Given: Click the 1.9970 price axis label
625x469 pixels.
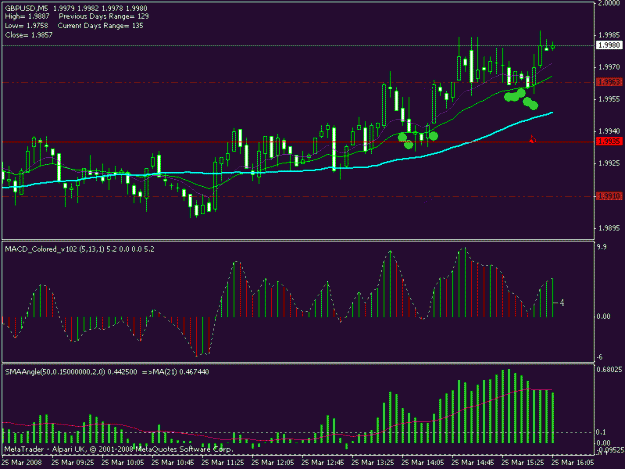Looking at the screenshot, I should click(609, 67).
